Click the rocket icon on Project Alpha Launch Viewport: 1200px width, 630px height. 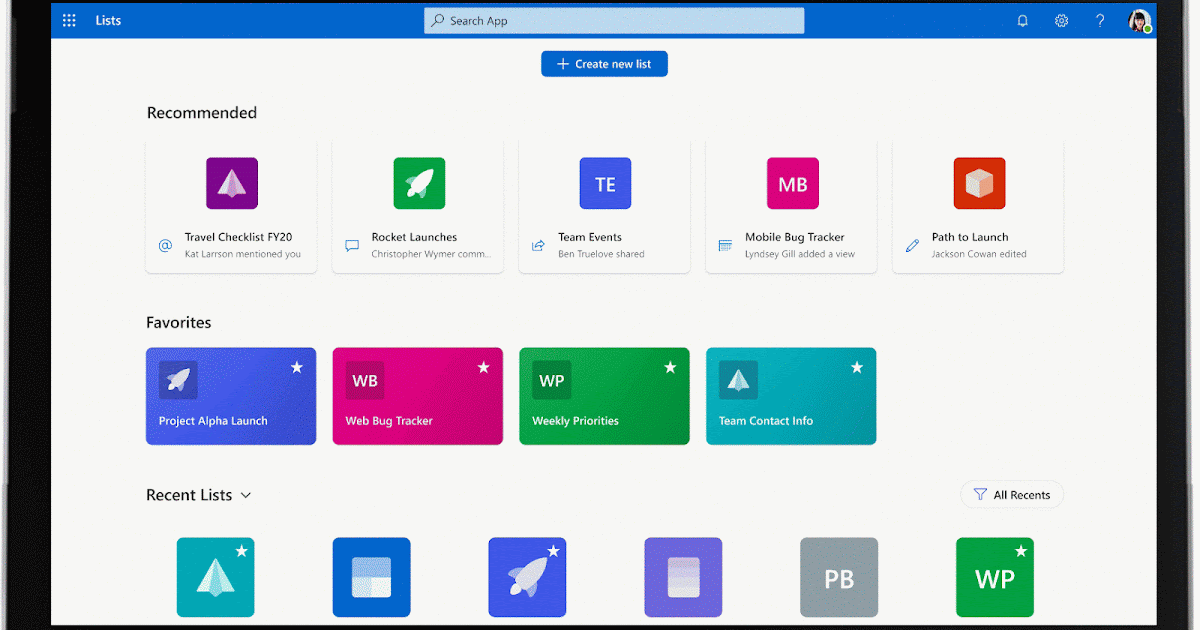178,380
